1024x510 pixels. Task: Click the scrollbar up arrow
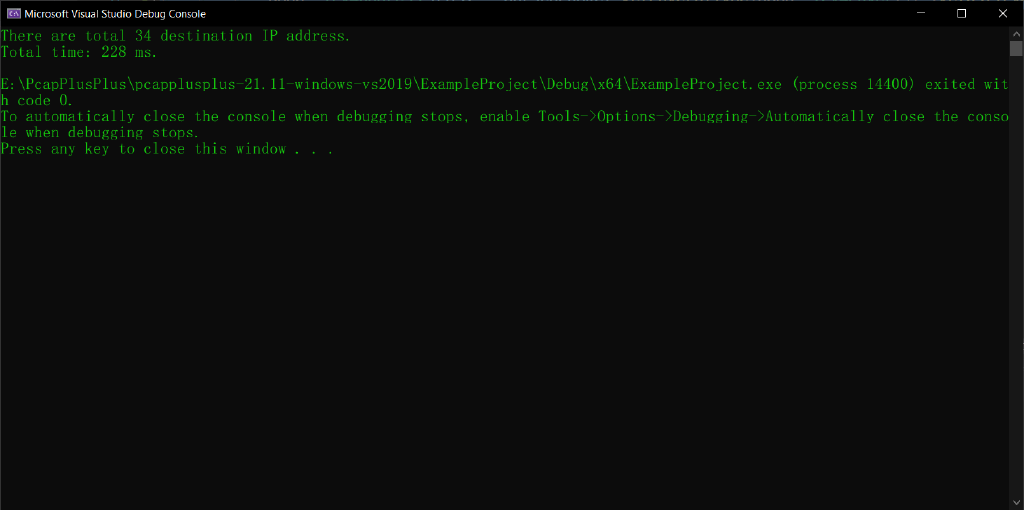tap(1016, 33)
